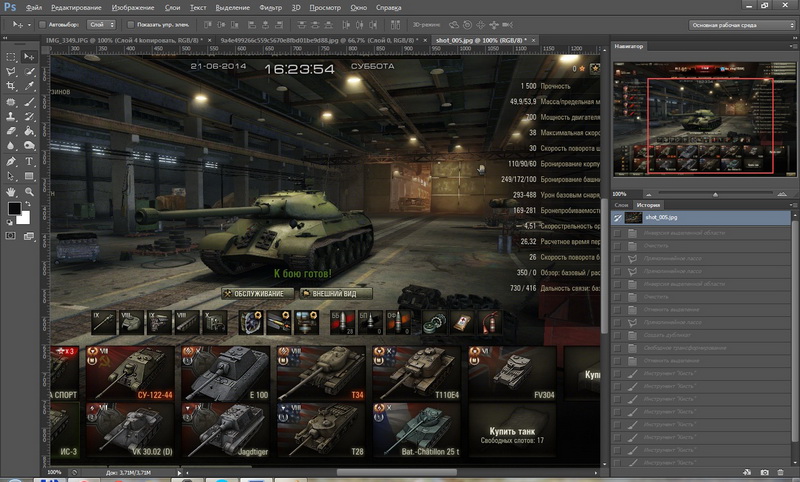The height and width of the screenshot is (482, 800).
Task: Activate the Type (T) tool
Action: point(29,160)
